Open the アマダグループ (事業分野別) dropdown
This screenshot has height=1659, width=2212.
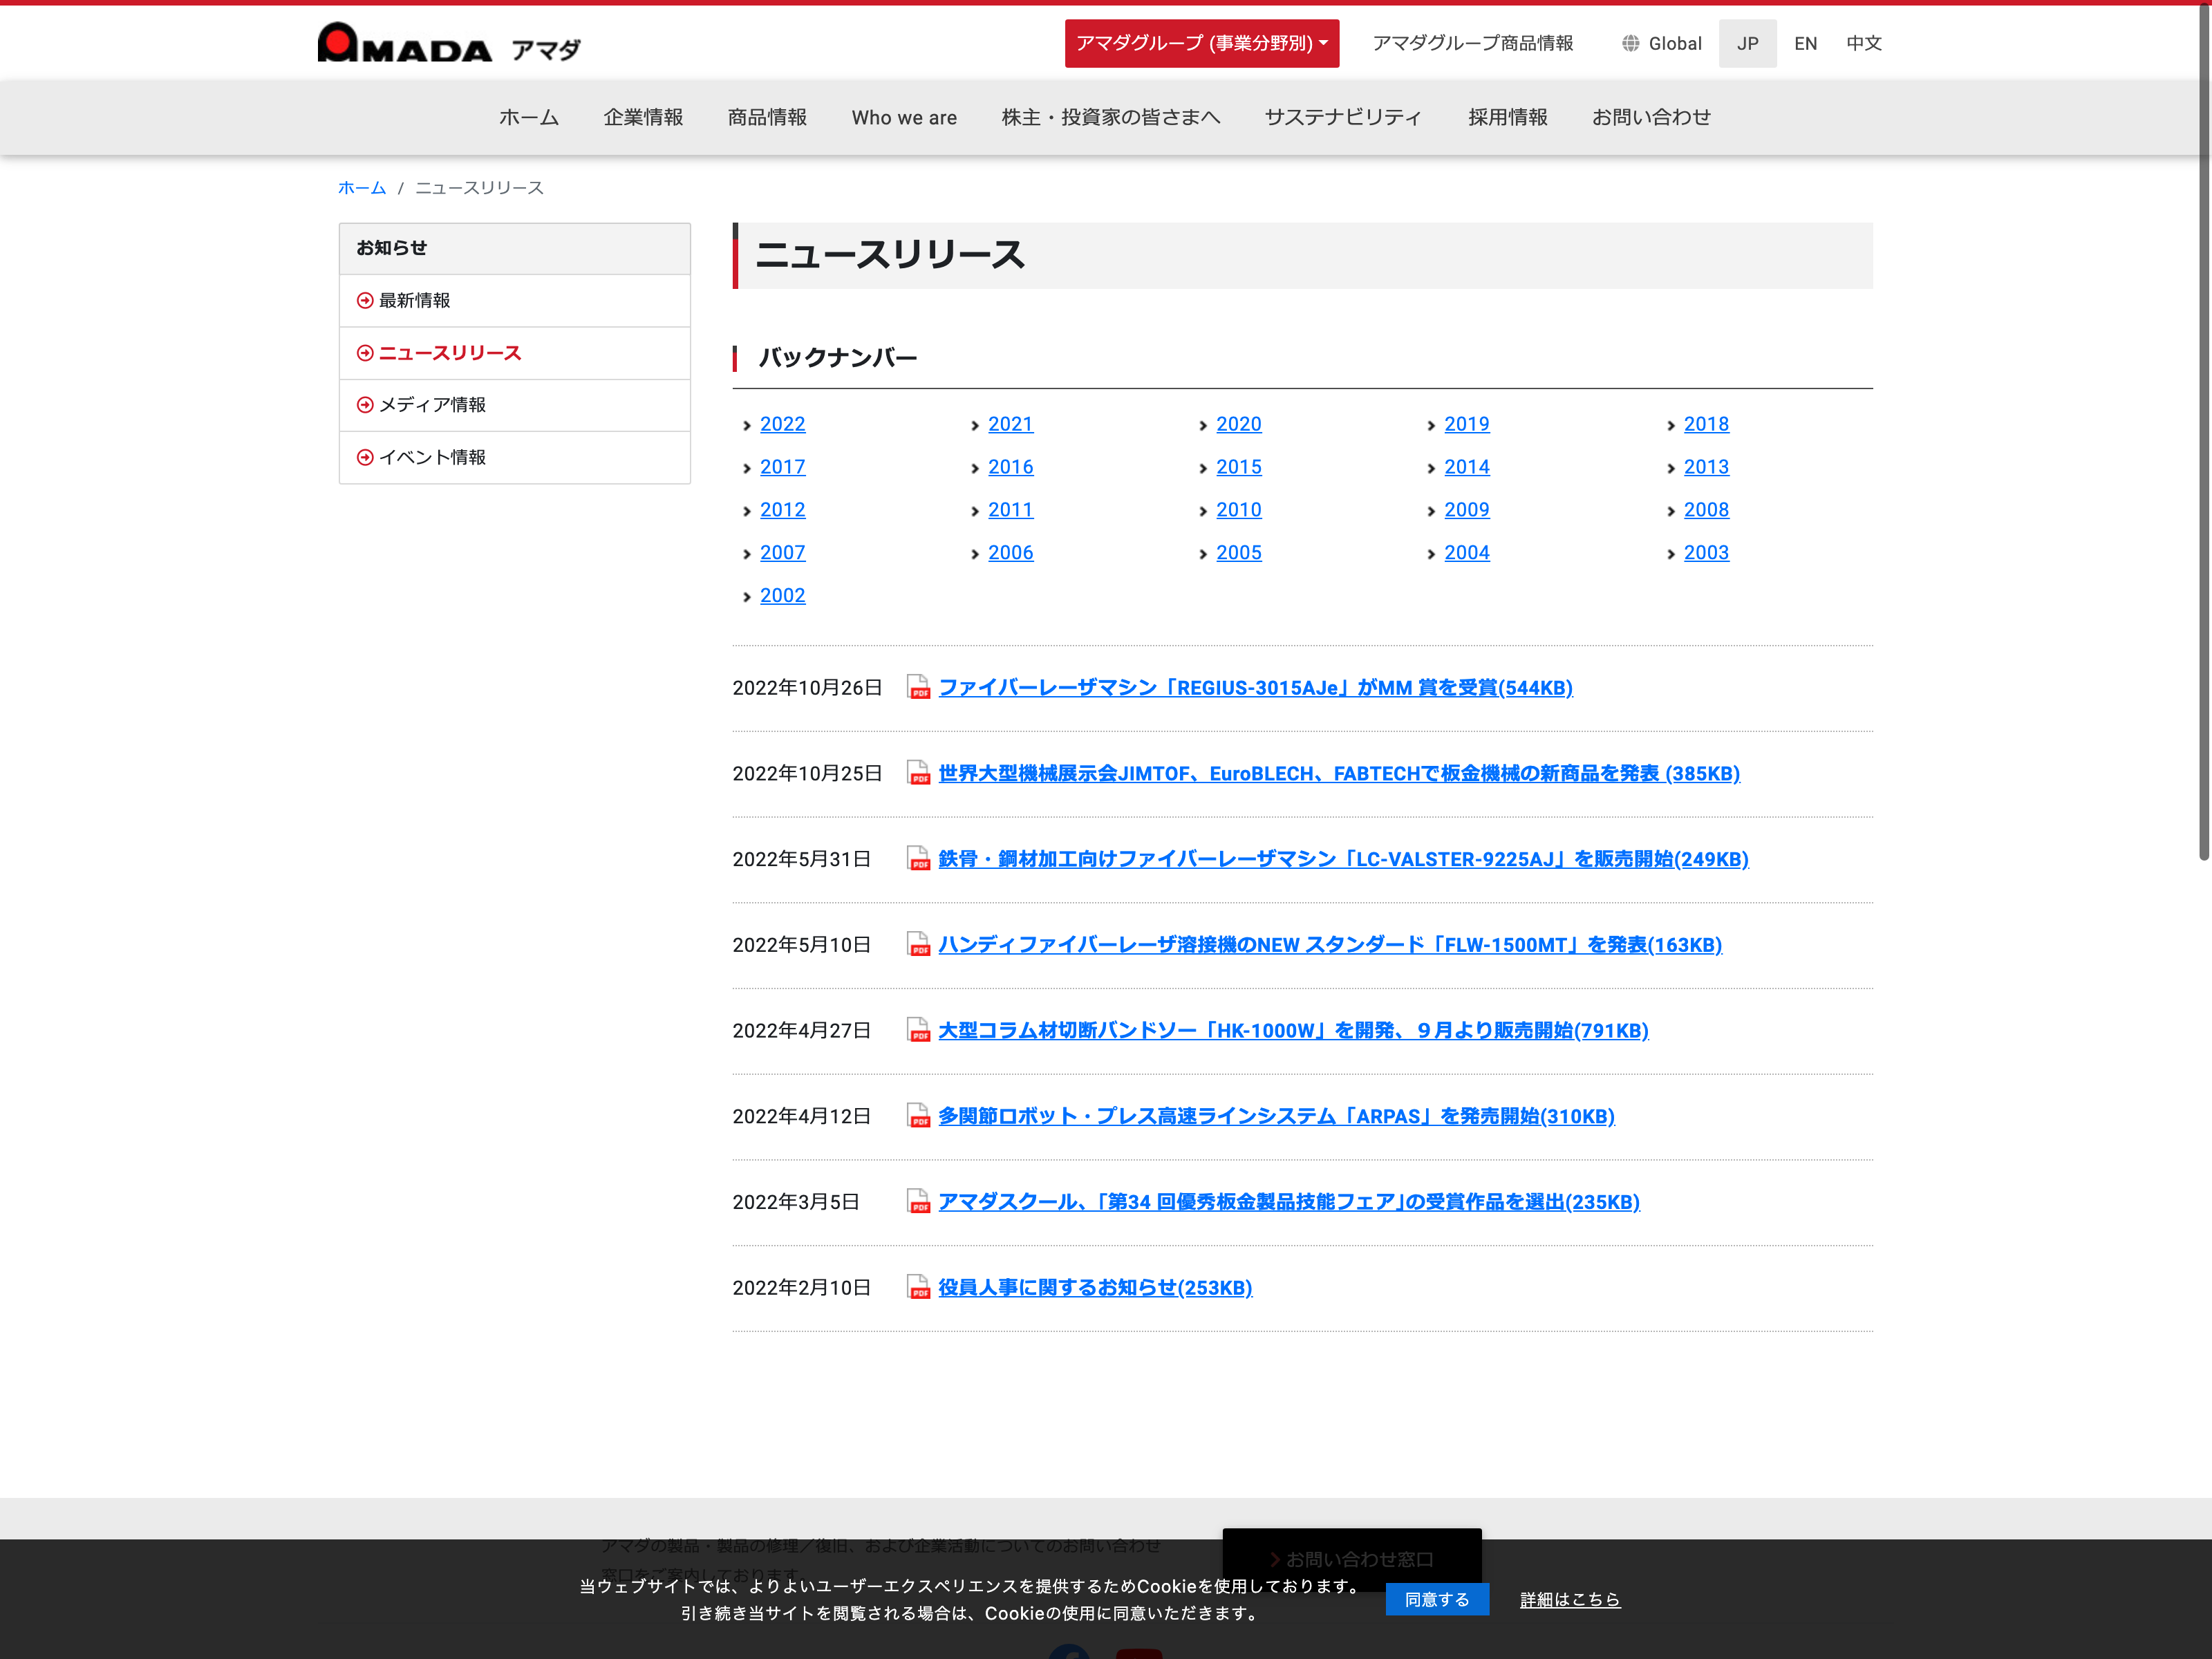1201,43
